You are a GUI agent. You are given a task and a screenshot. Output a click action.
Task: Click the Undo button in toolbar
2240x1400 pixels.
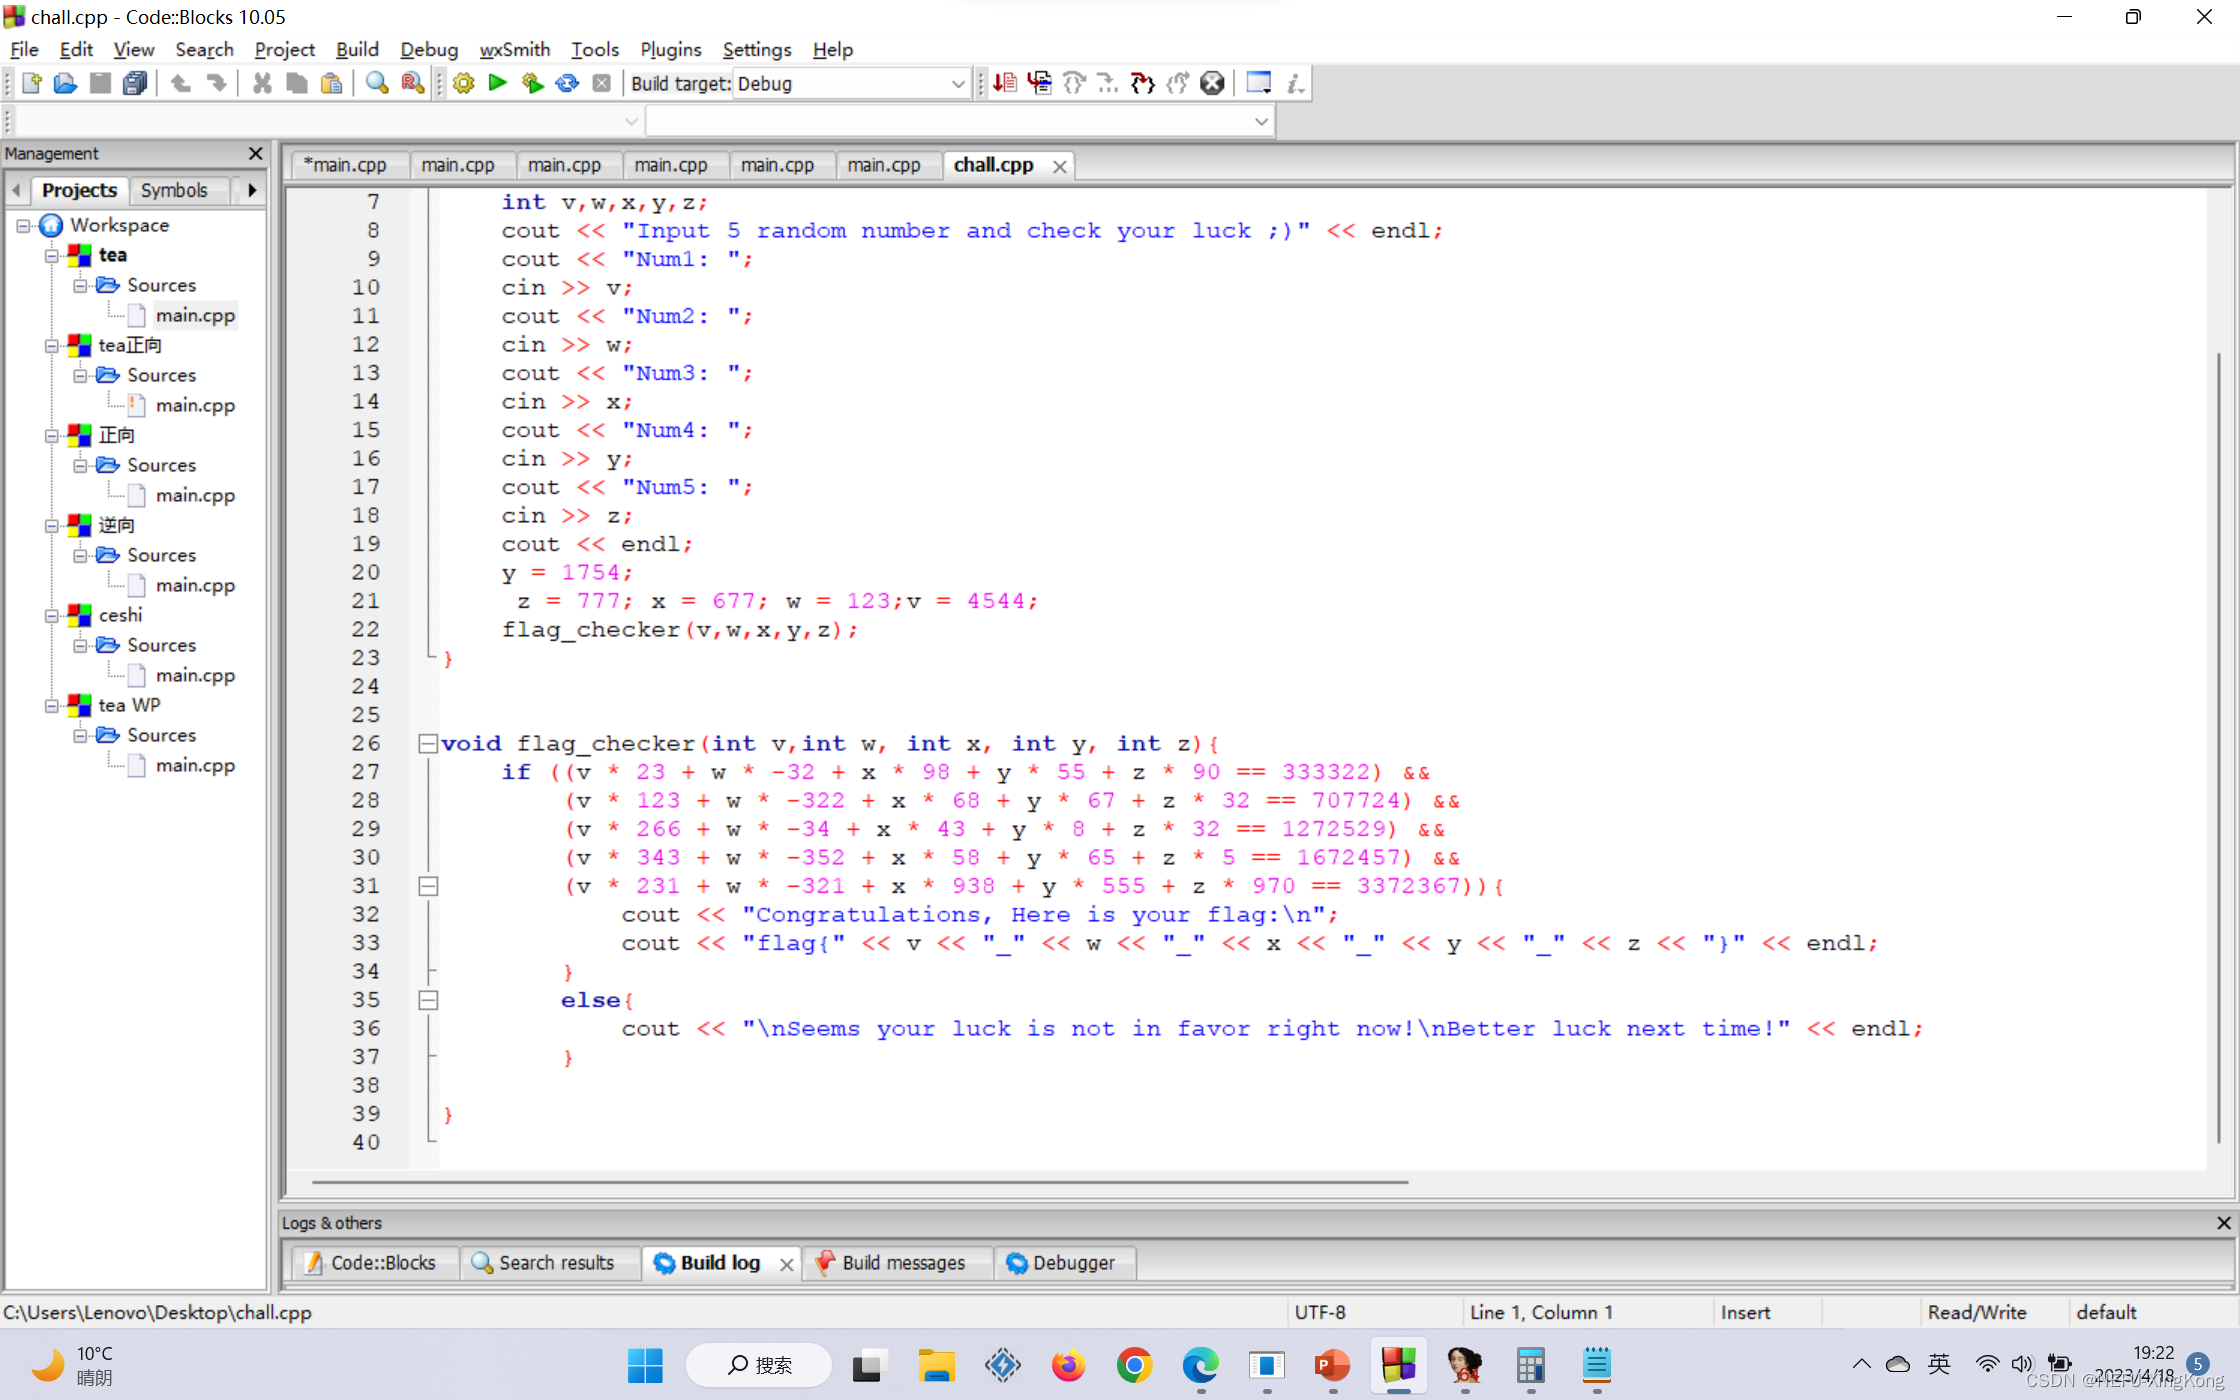(181, 84)
